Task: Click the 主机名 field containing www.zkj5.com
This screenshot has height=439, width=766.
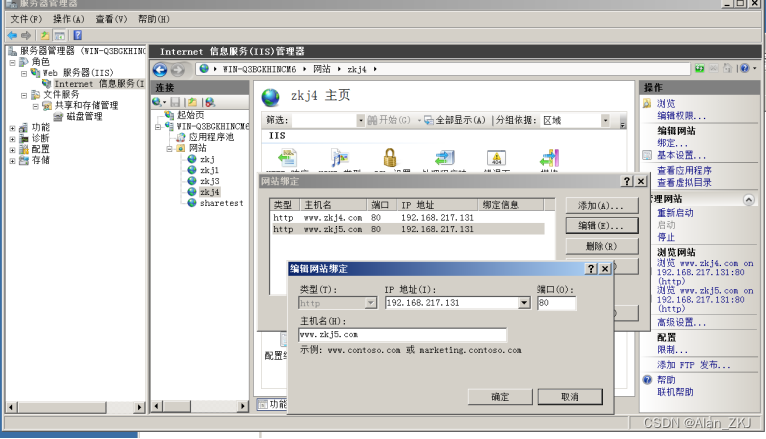Action: click(403, 334)
